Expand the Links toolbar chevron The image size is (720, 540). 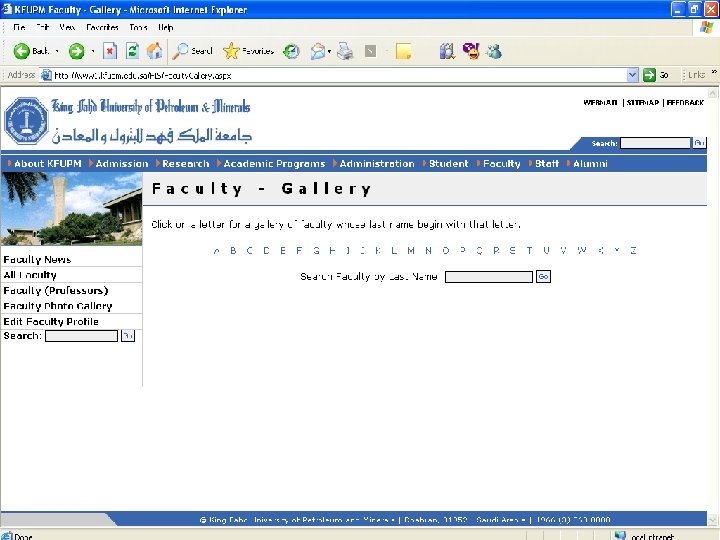(714, 72)
